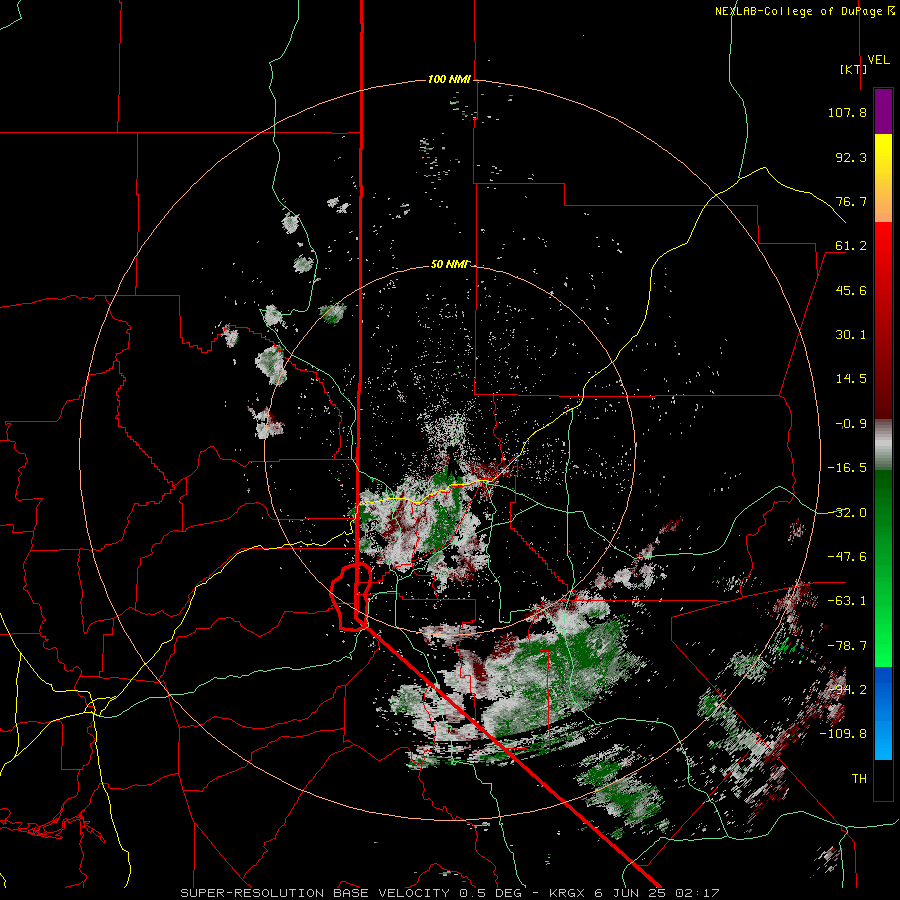Click the TH label in the legend

[859, 779]
